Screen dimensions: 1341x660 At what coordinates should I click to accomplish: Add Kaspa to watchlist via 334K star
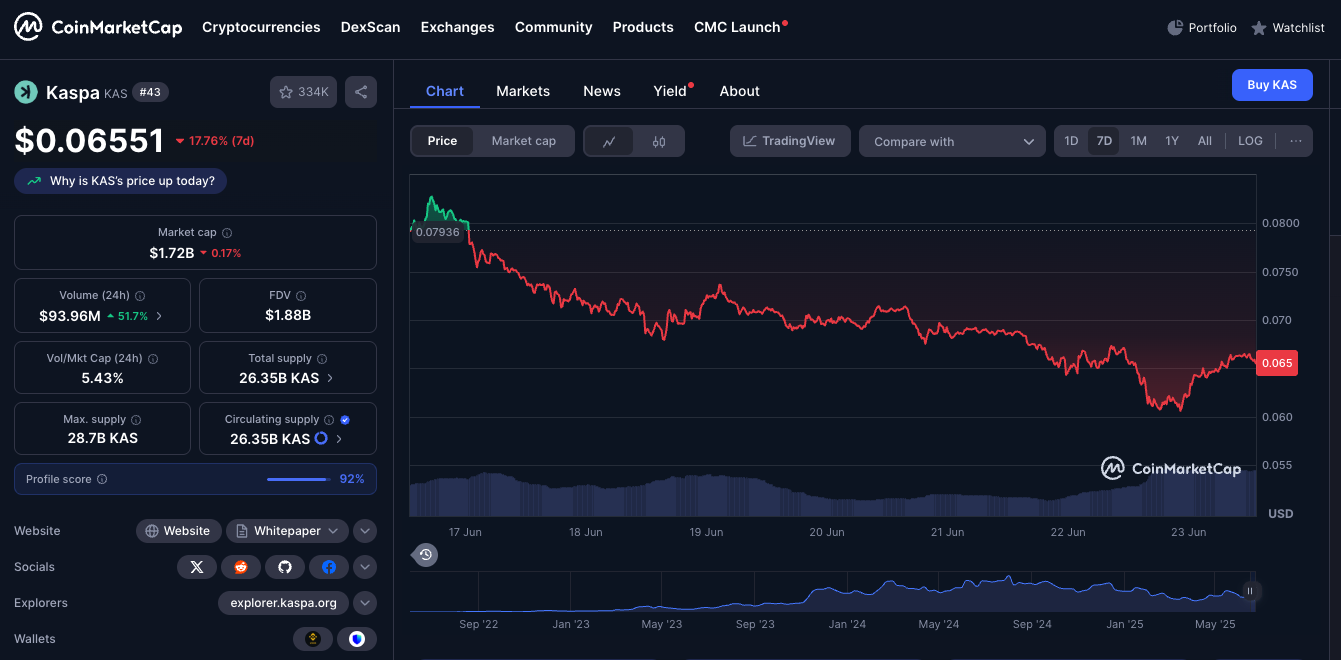(303, 92)
